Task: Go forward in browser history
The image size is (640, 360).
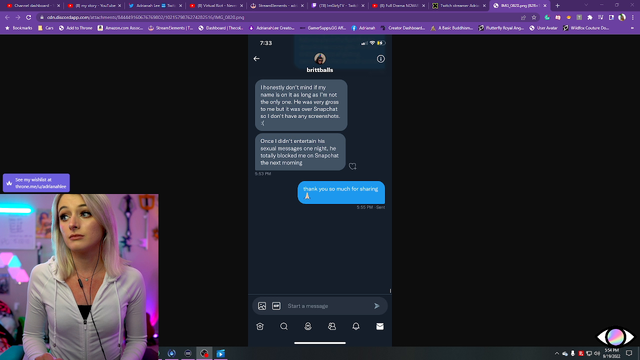Action: point(18,18)
